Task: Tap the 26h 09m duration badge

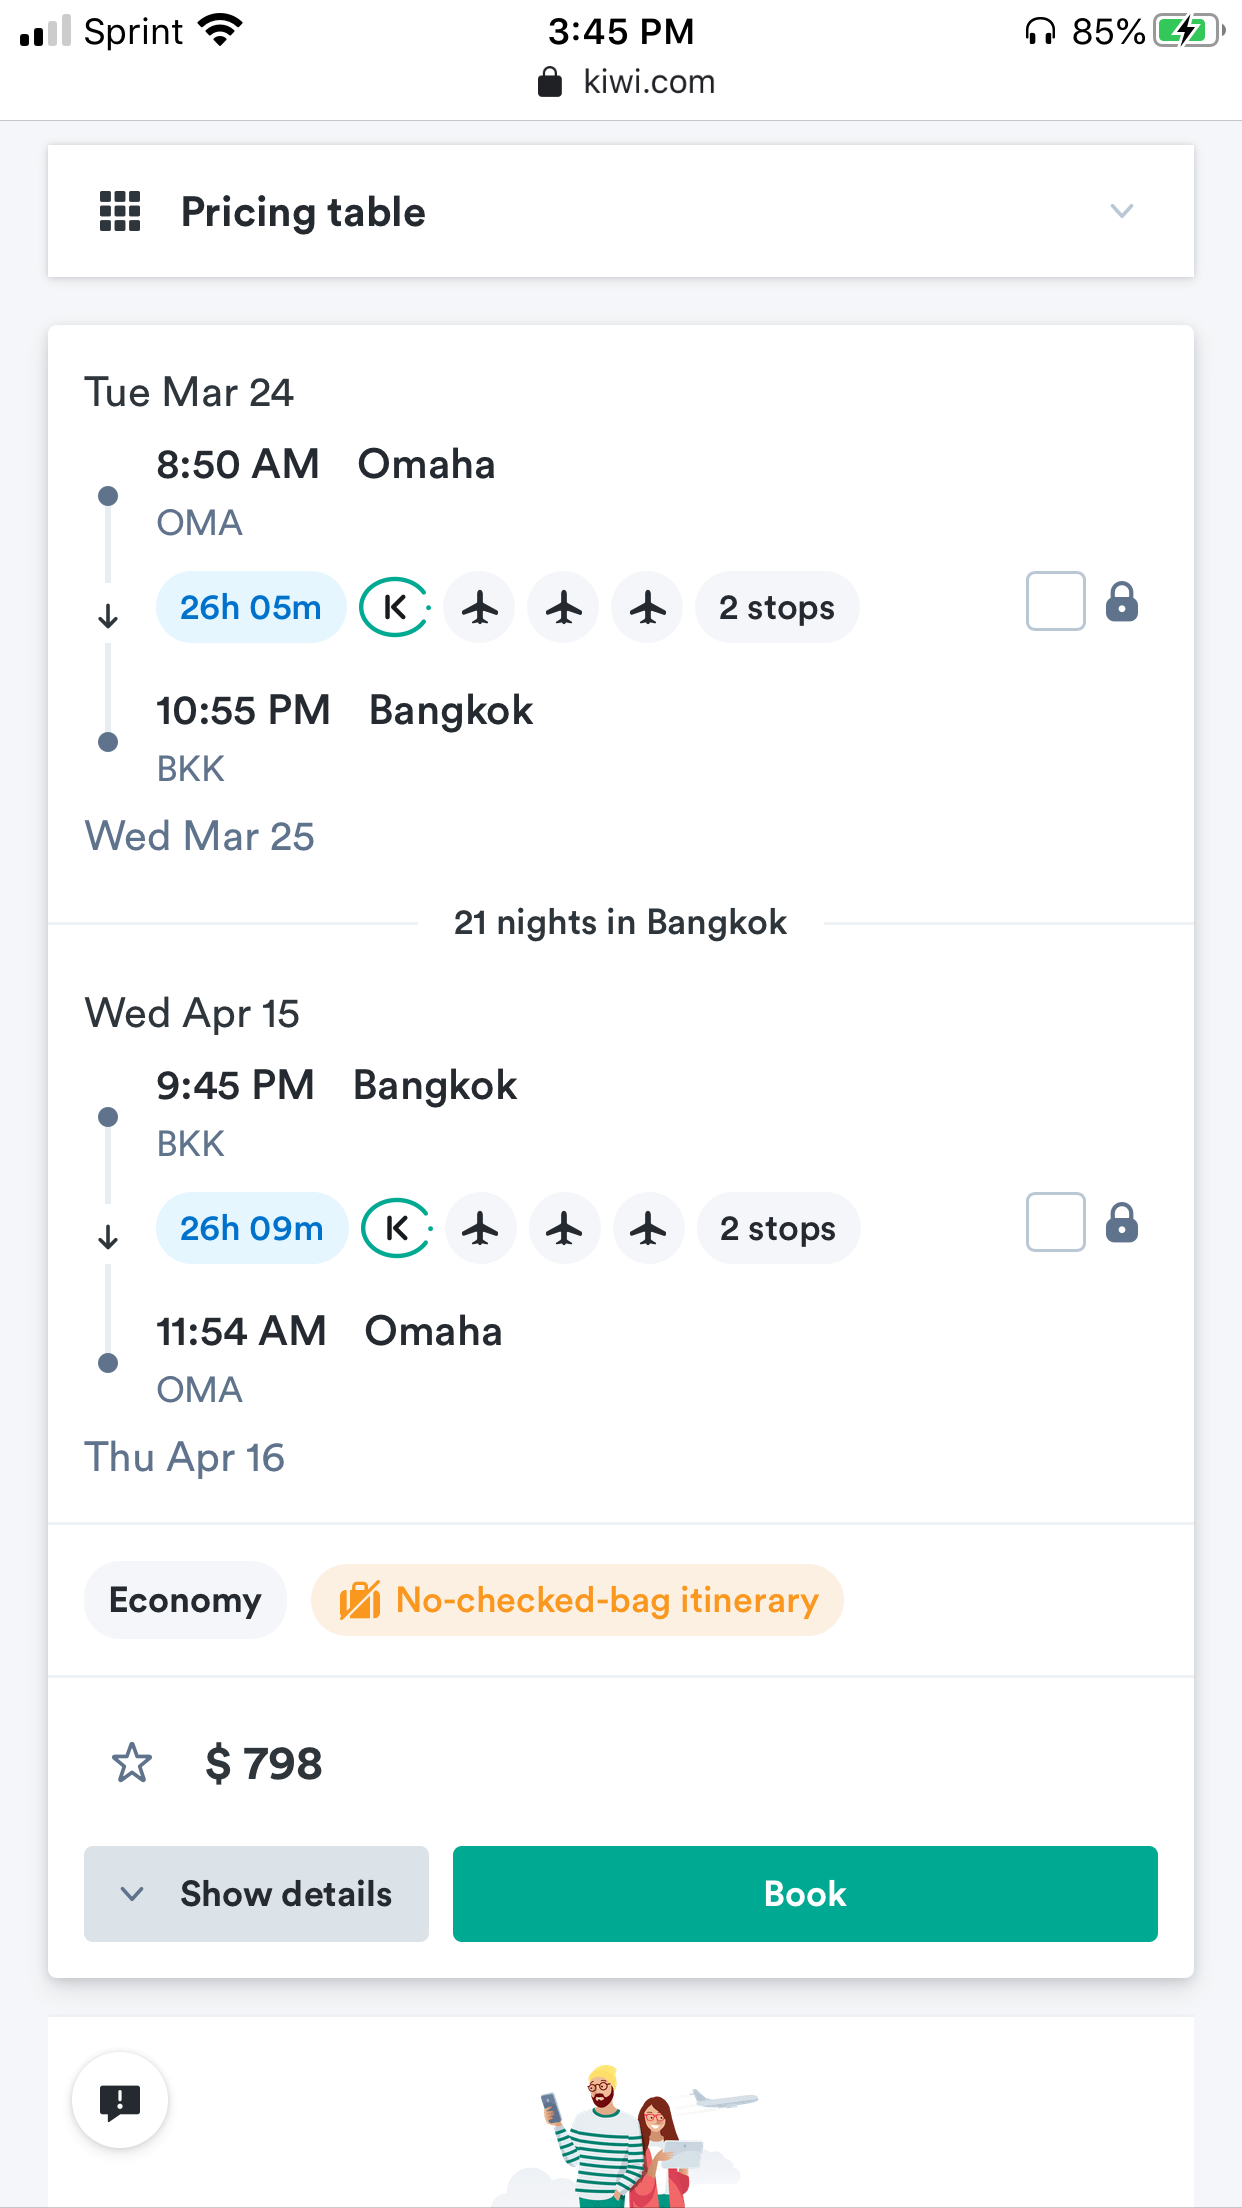Action: point(251,1228)
